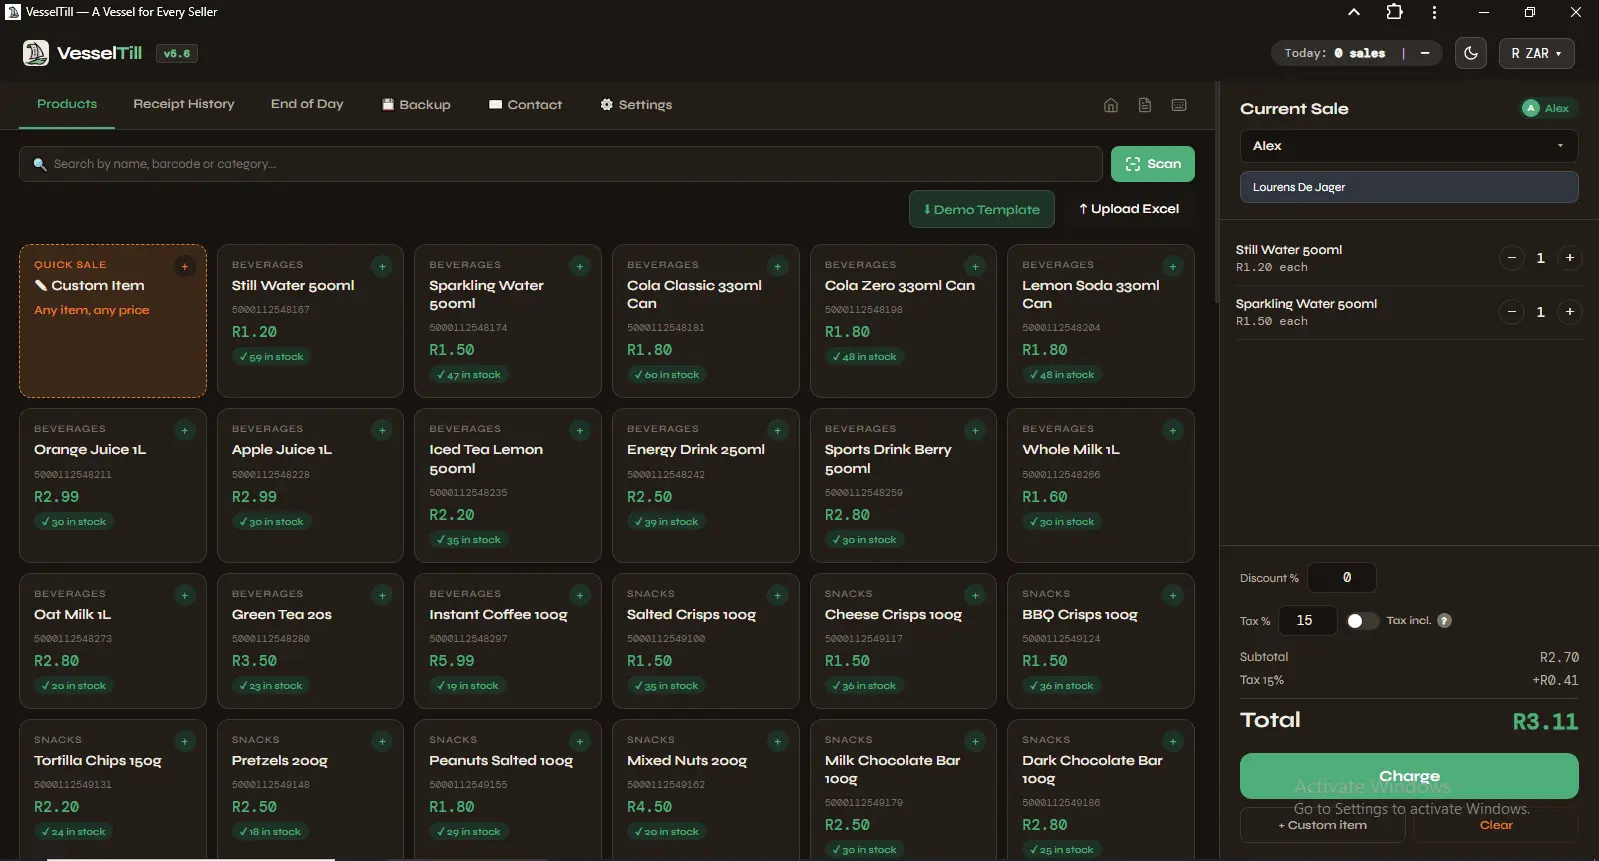
Task: Click the Quick Sale Custom Item plus icon
Action: 184,266
